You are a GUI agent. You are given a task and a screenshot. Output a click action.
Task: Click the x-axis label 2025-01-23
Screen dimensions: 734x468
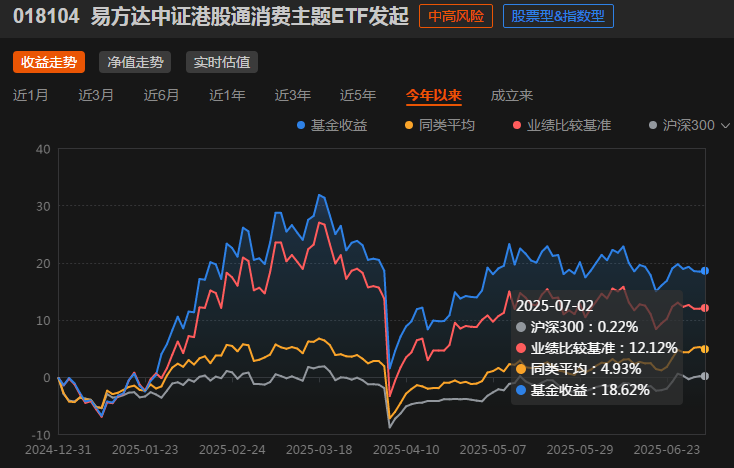pyautogui.click(x=145, y=450)
